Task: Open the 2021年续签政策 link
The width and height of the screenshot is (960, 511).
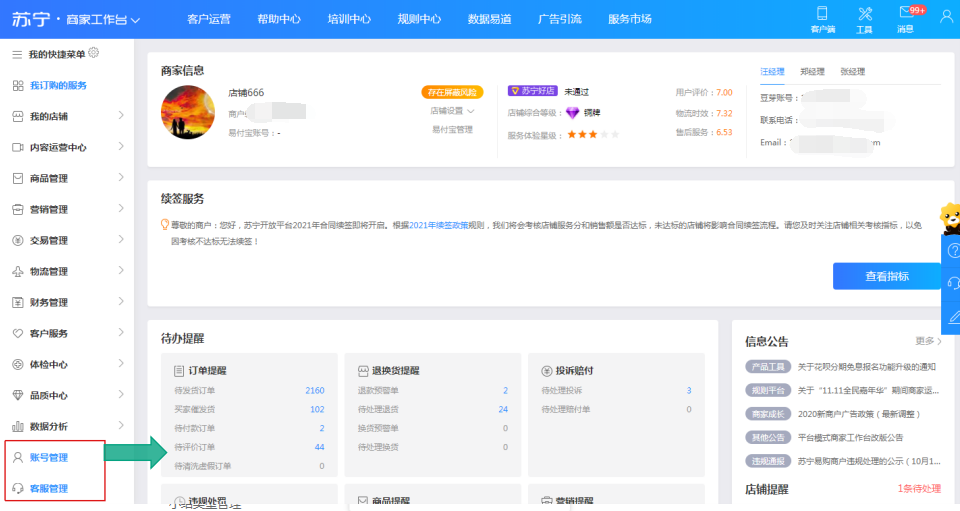Action: 438,225
